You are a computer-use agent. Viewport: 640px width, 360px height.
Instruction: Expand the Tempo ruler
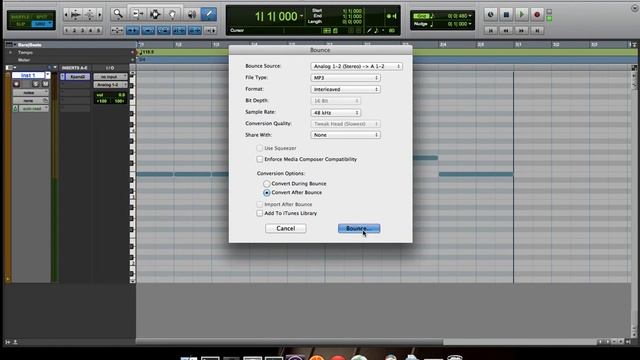pos(11,52)
